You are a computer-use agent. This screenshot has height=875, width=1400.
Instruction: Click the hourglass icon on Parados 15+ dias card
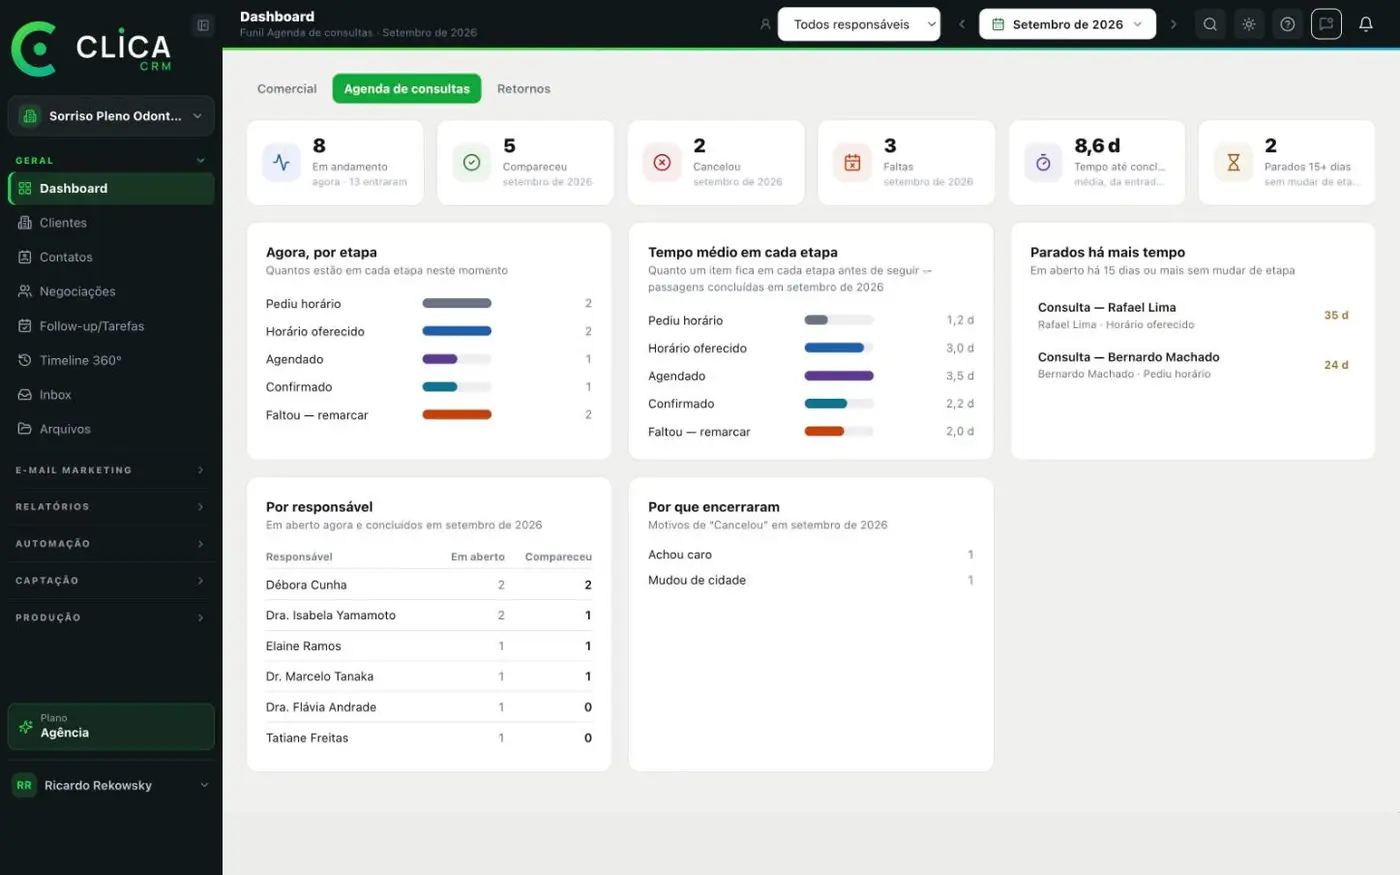[x=1233, y=162]
